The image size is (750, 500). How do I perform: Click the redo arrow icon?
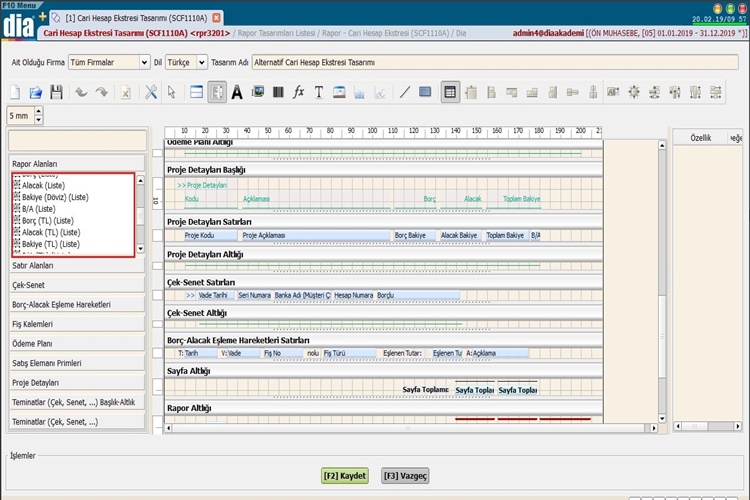(x=101, y=92)
